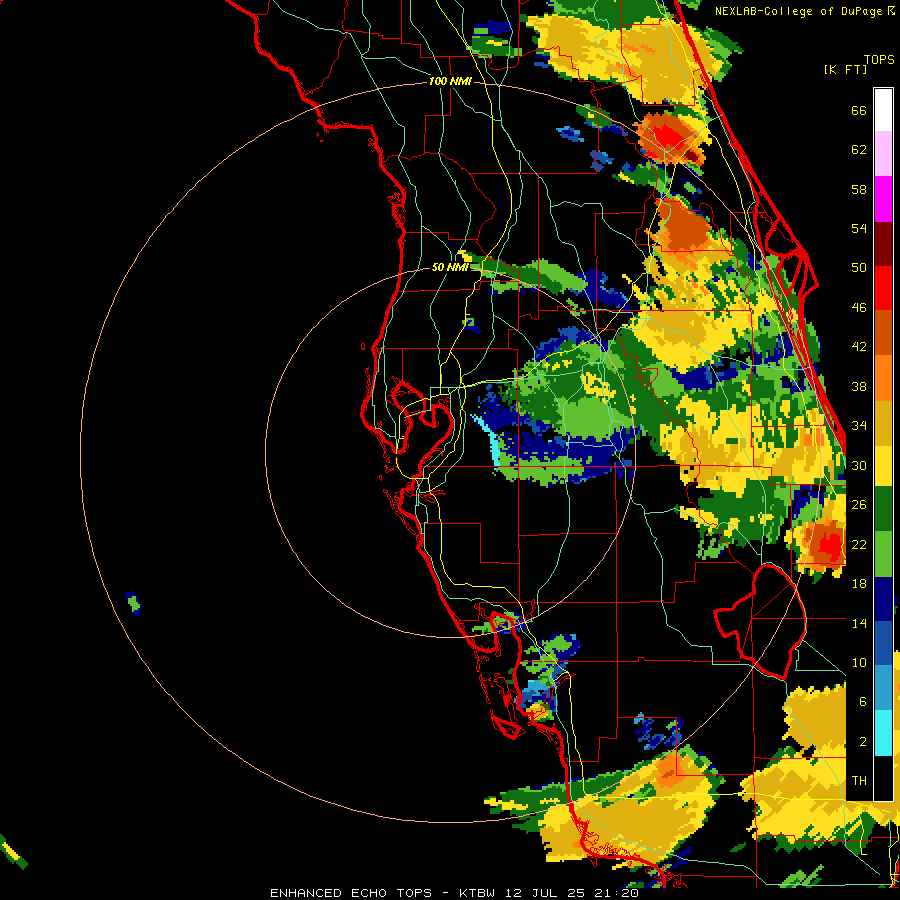Image resolution: width=900 pixels, height=900 pixels.
Task: Click the 100 NMI range ring label
Action: pos(450,82)
